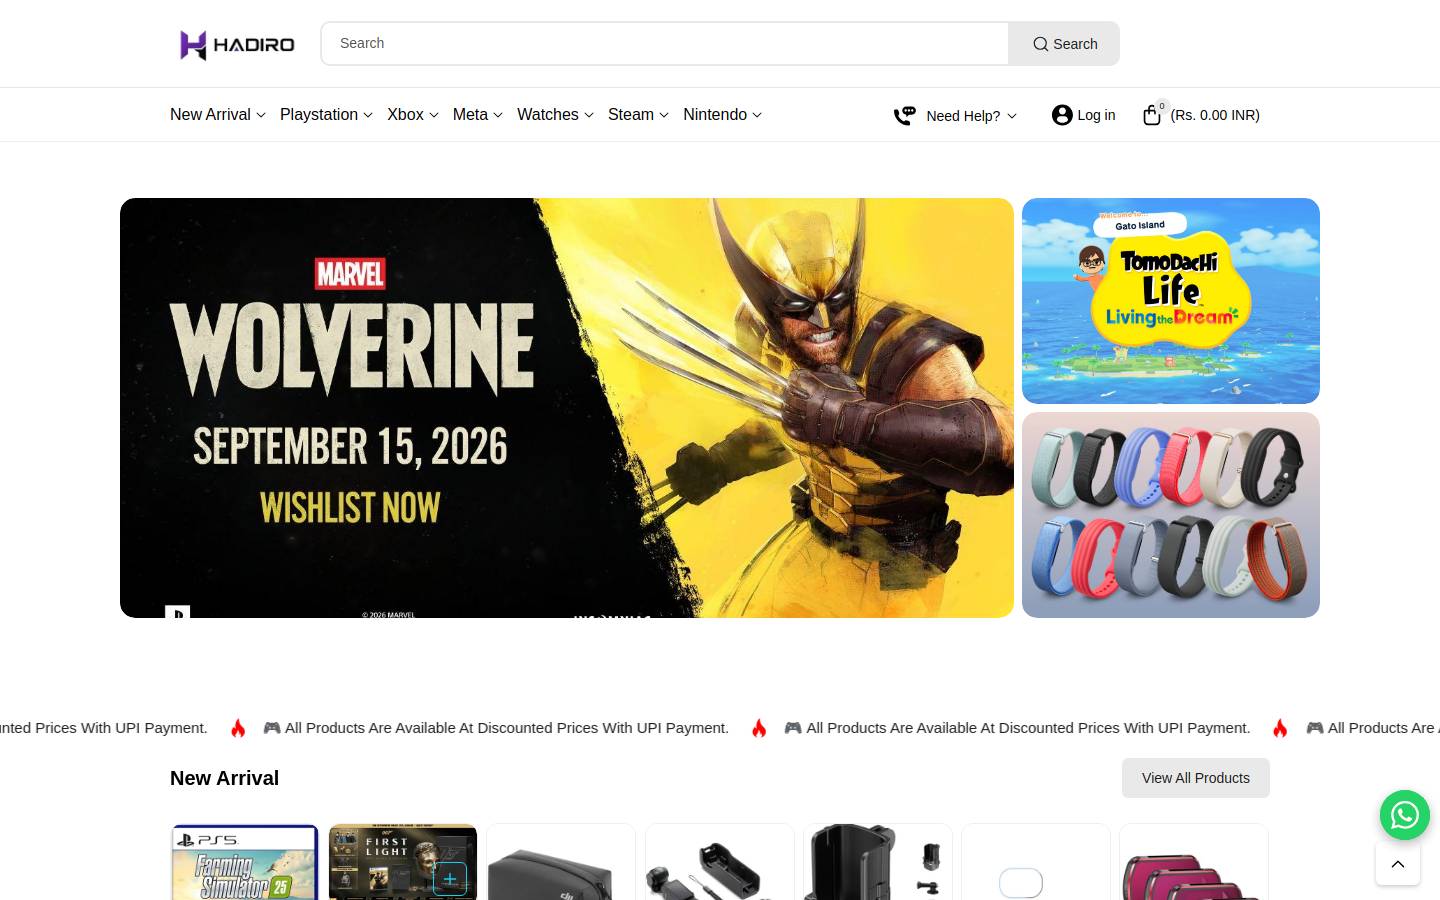Click the View All Products button
Image resolution: width=1440 pixels, height=900 pixels.
pos(1196,778)
